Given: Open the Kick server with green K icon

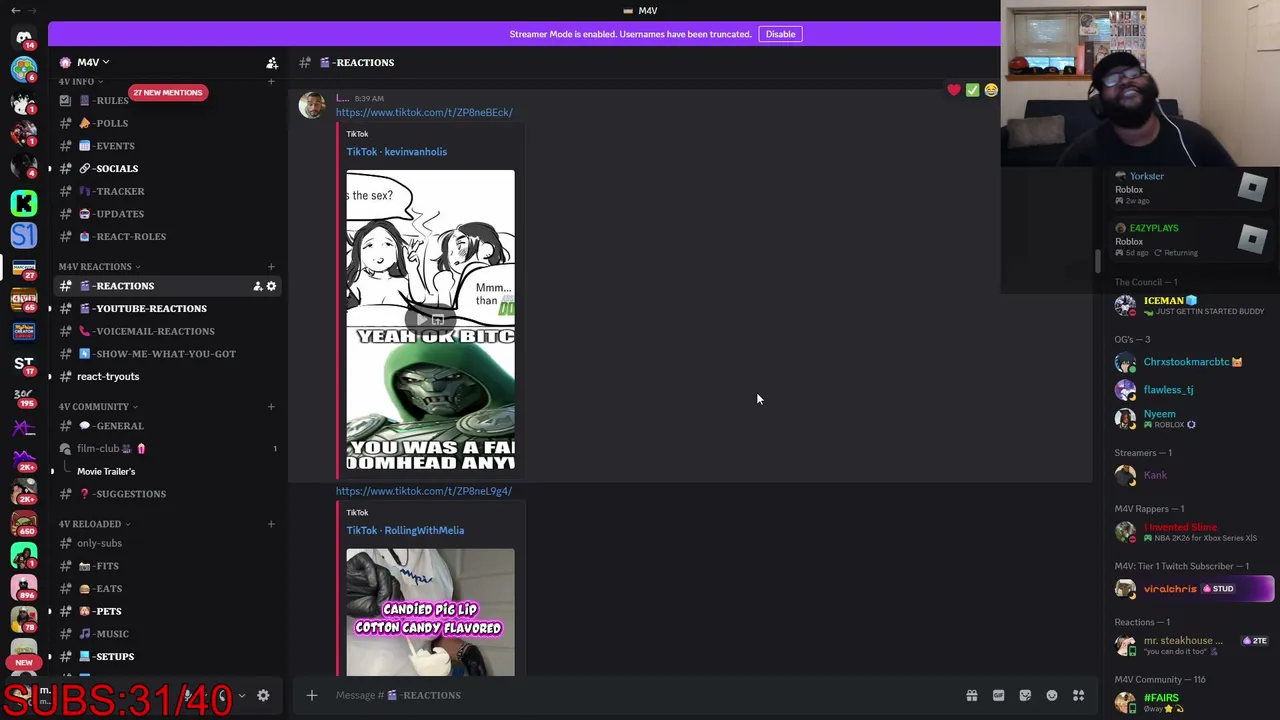Looking at the screenshot, I should tap(24, 203).
